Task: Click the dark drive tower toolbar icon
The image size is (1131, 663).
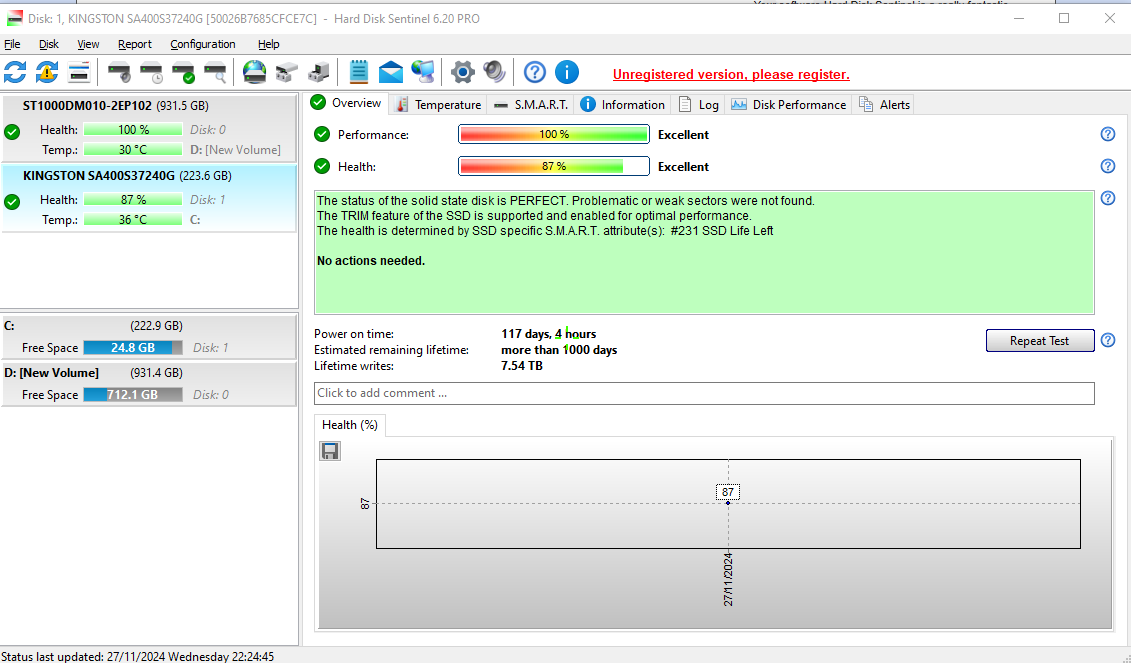Action: click(x=318, y=72)
